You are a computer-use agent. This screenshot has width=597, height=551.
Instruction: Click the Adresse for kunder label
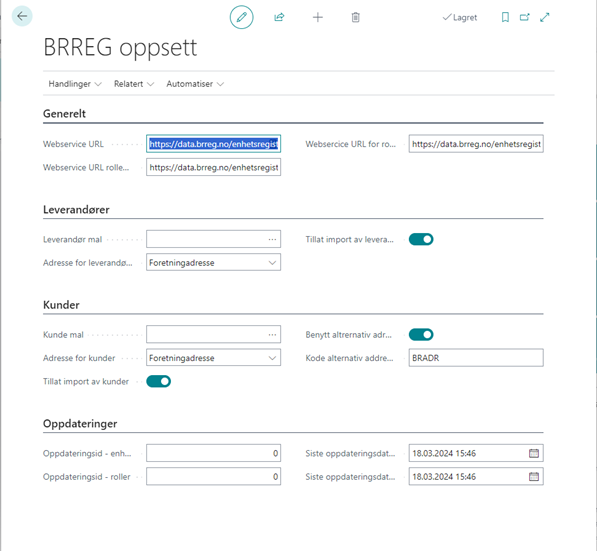[x=79, y=358]
